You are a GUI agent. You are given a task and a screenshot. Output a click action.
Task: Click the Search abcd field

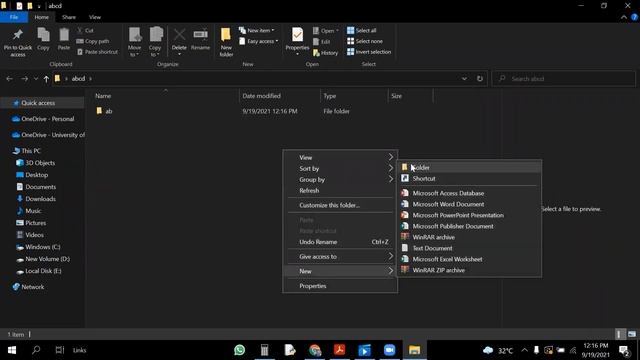[564, 78]
